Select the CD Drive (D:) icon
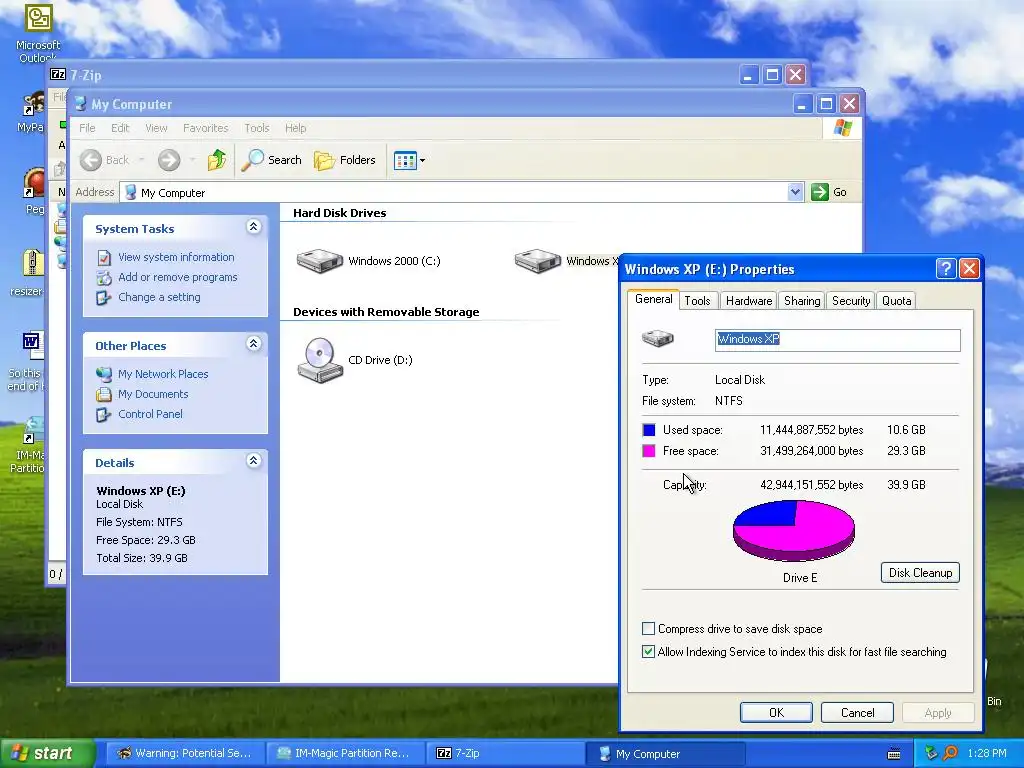 point(320,360)
